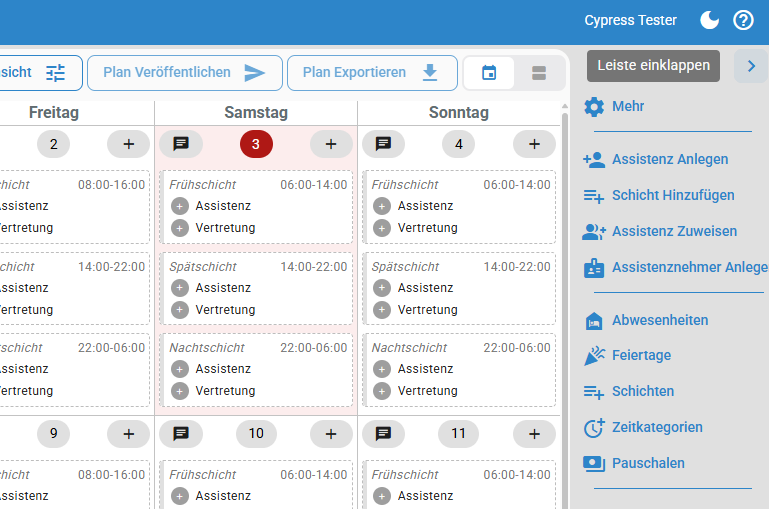Screen dimensions: 769x509
Task: Click the Sonntag column header
Action: pyautogui.click(x=459, y=112)
